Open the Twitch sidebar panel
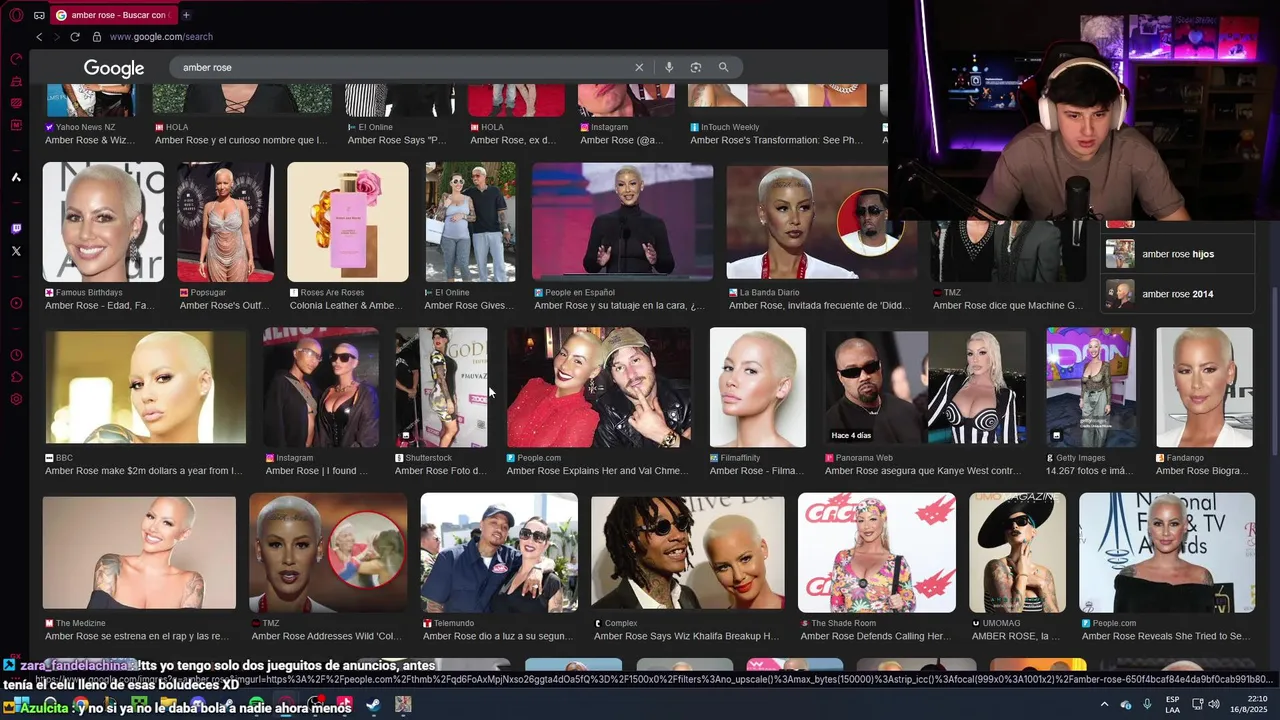The image size is (1280, 720). [16, 229]
